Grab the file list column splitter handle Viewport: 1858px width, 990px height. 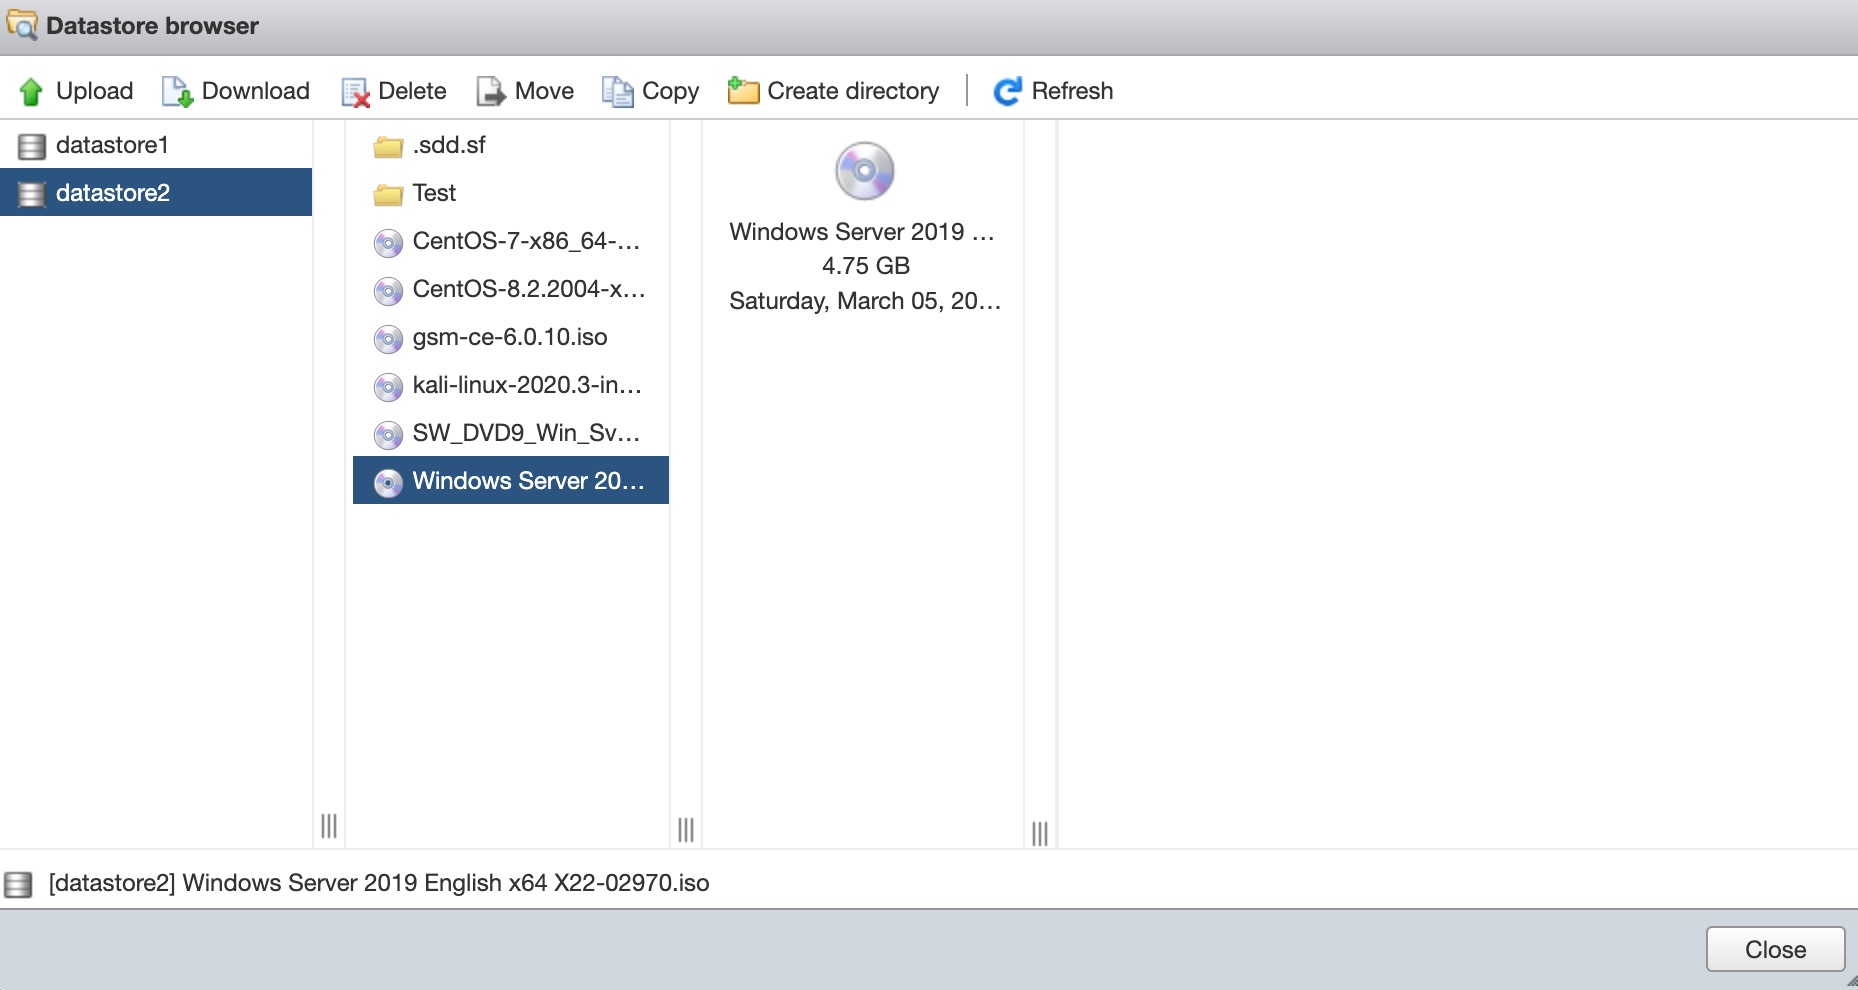[x=686, y=830]
